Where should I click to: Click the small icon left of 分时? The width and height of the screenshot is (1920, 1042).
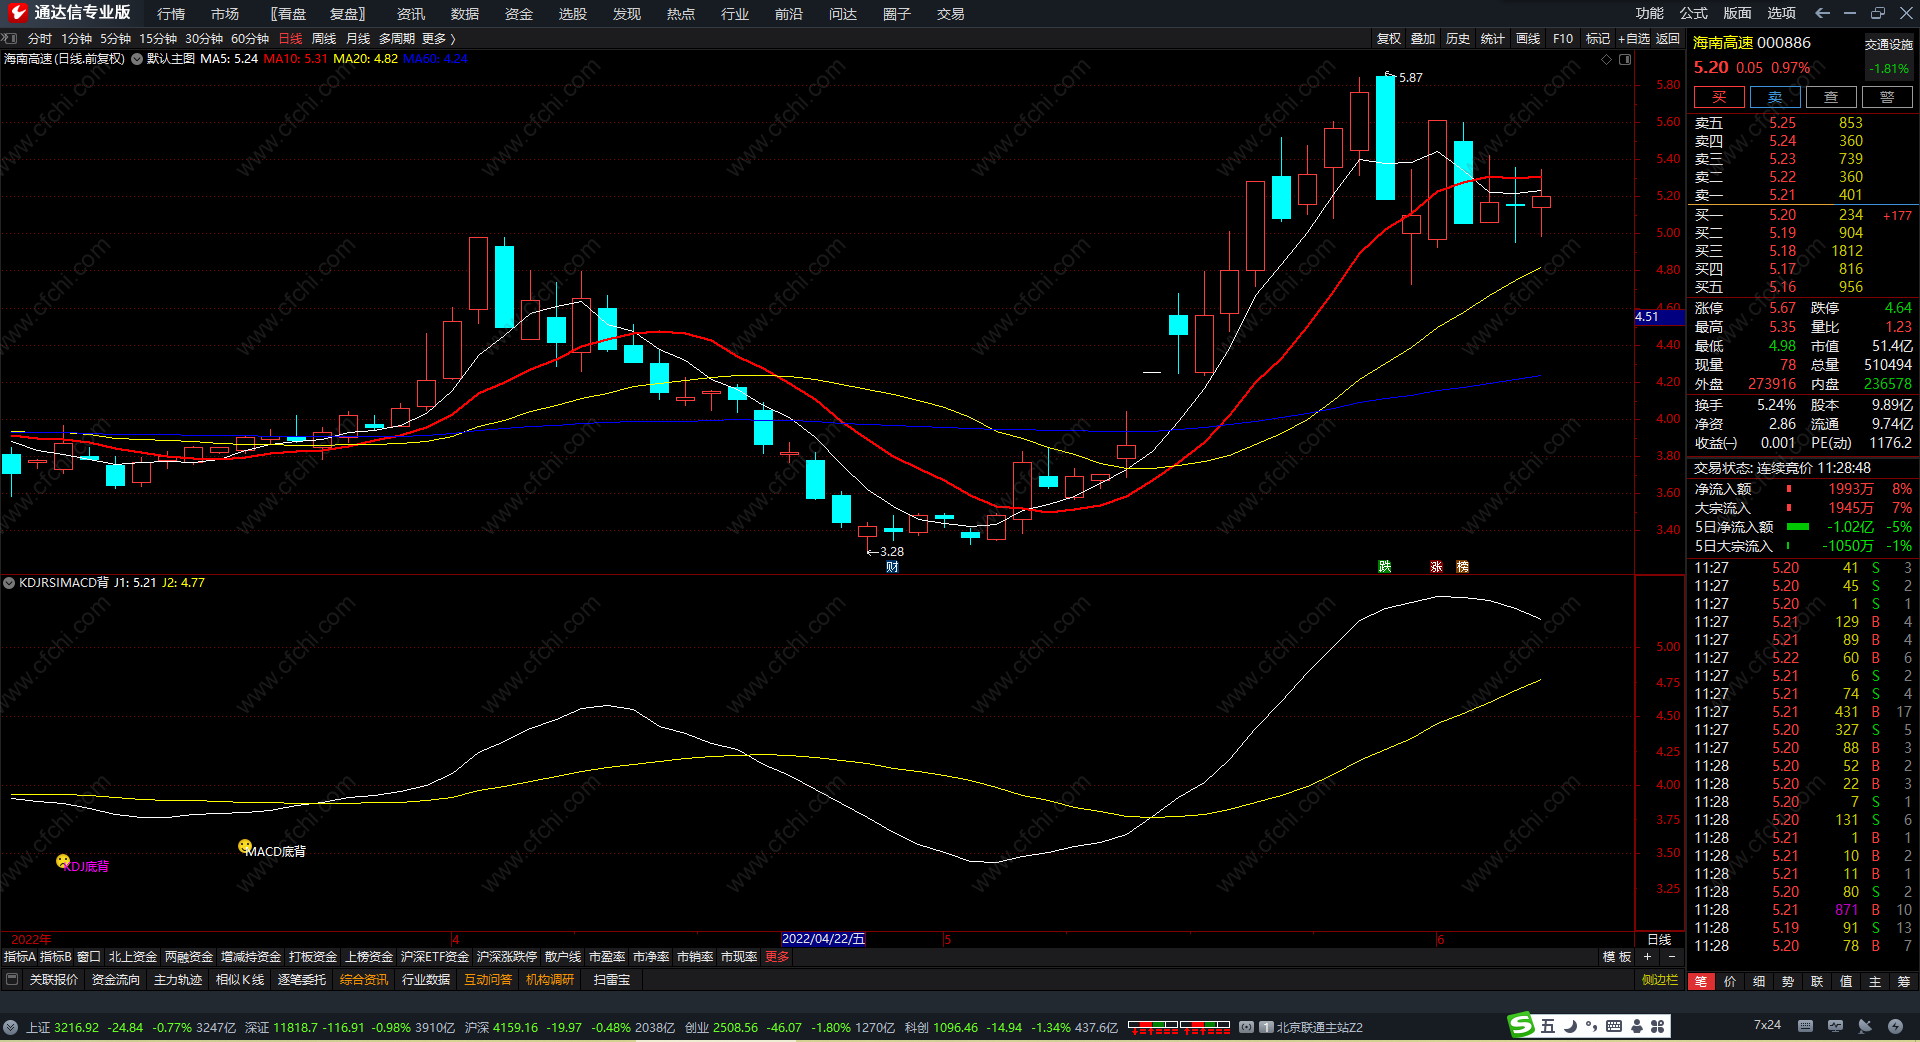tap(10, 38)
